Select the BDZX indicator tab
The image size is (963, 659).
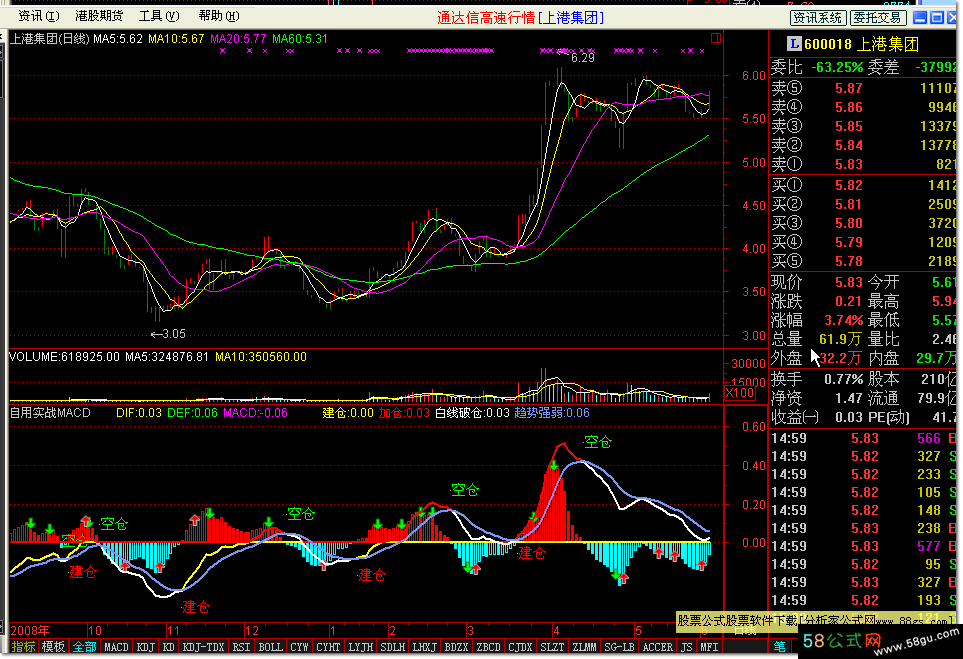[456, 647]
